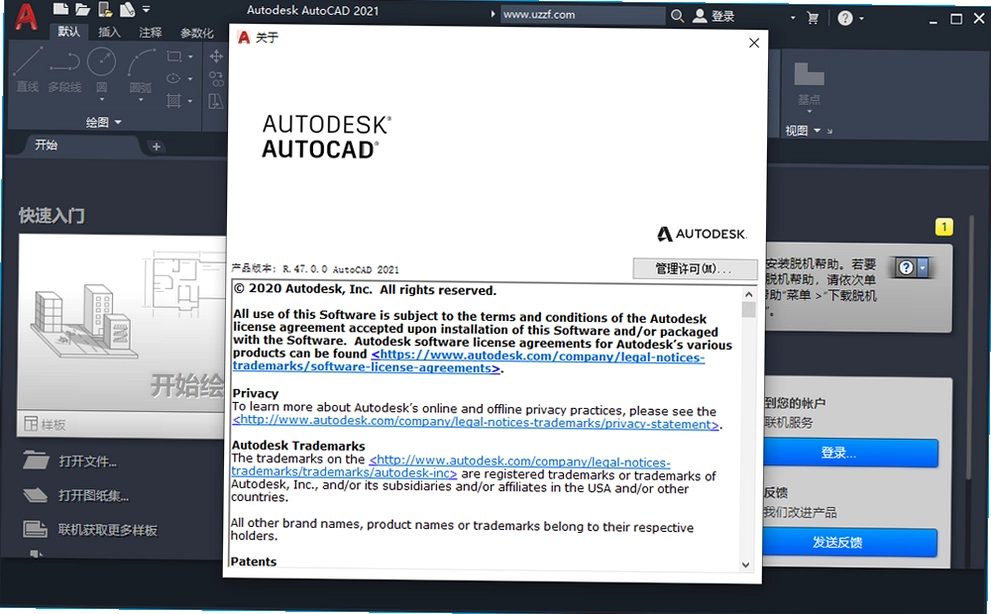The image size is (991, 614).
Task: Open the software-license-agreements link
Action: coord(468,362)
